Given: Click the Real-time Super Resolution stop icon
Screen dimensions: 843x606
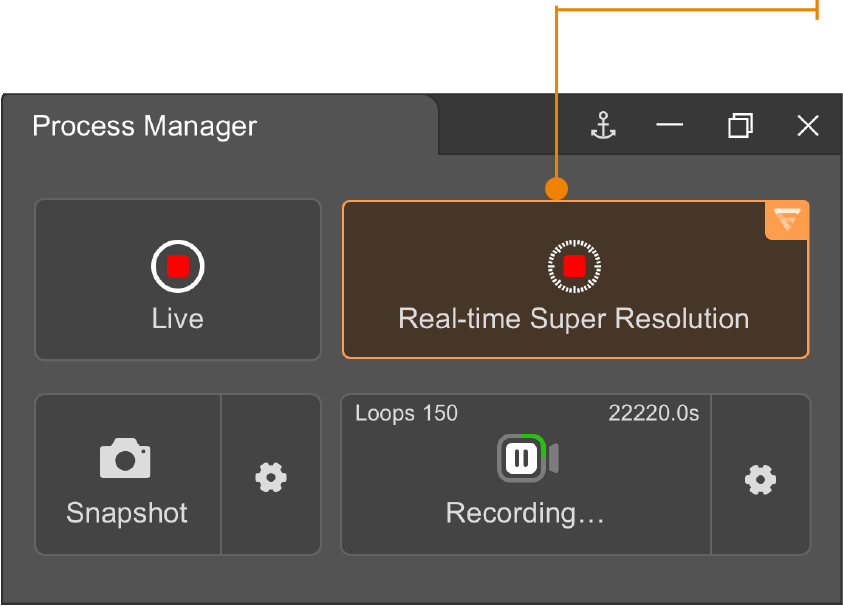Looking at the screenshot, I should click(x=574, y=266).
